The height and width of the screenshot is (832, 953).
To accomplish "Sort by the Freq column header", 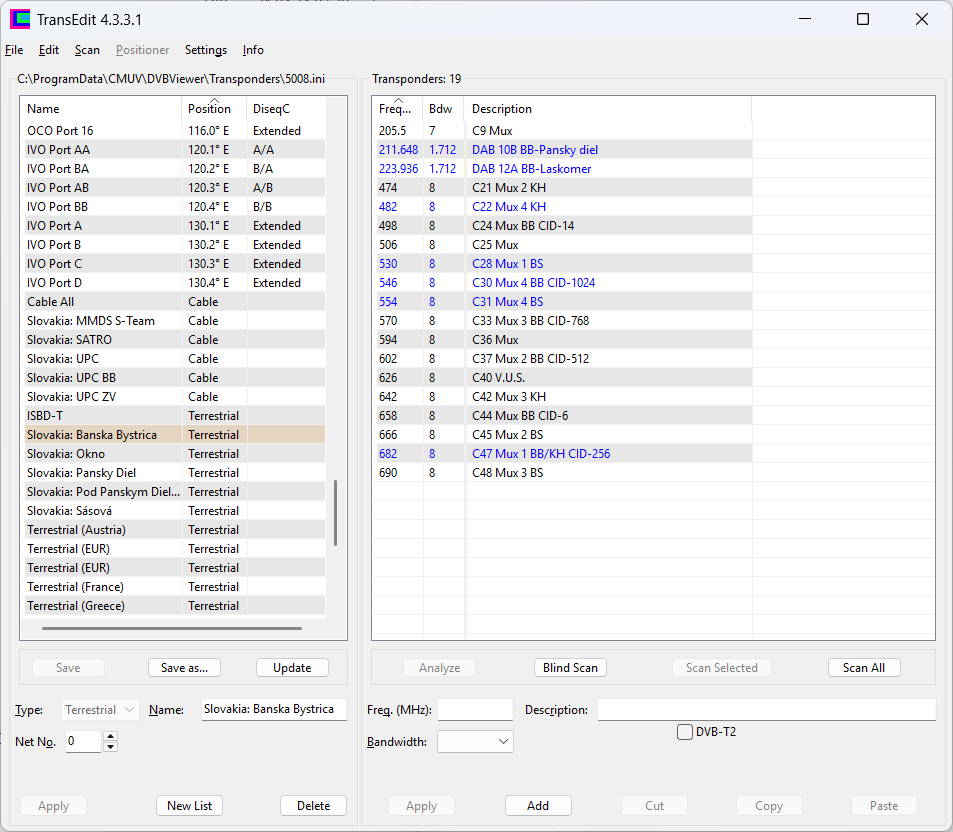I will click(396, 109).
